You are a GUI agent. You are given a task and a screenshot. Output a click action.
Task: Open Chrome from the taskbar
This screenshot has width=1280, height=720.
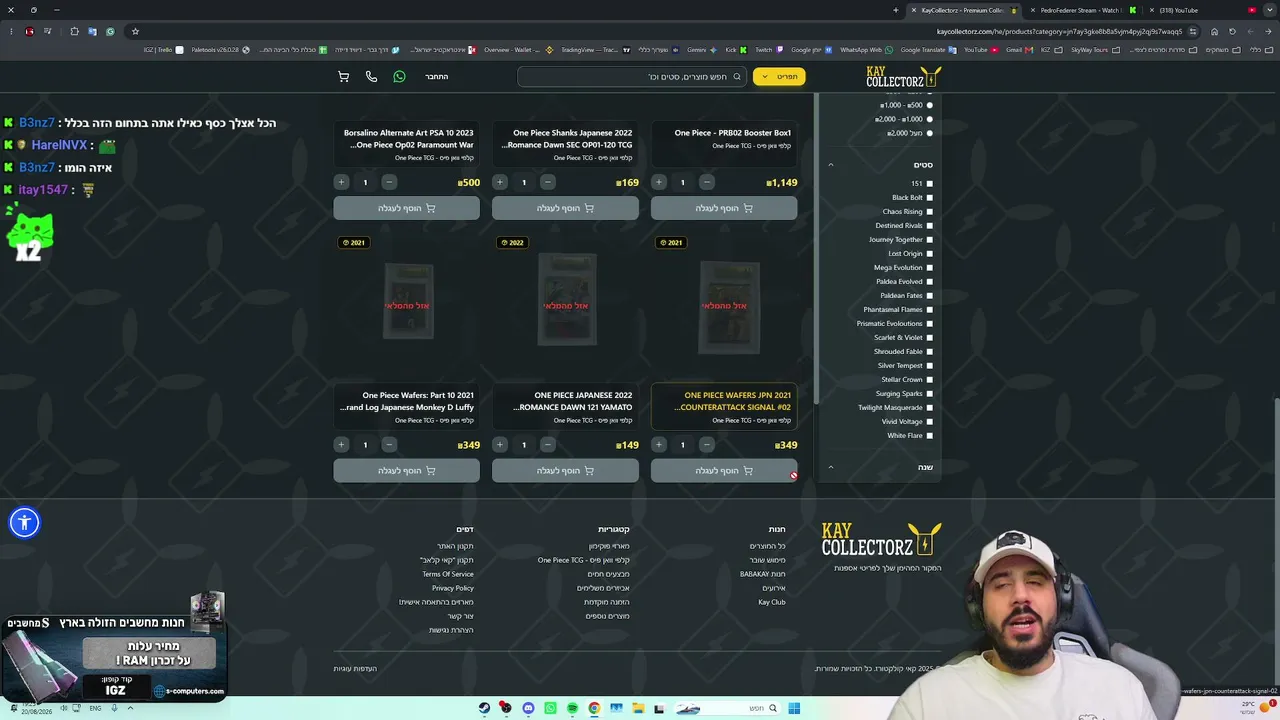[594, 708]
